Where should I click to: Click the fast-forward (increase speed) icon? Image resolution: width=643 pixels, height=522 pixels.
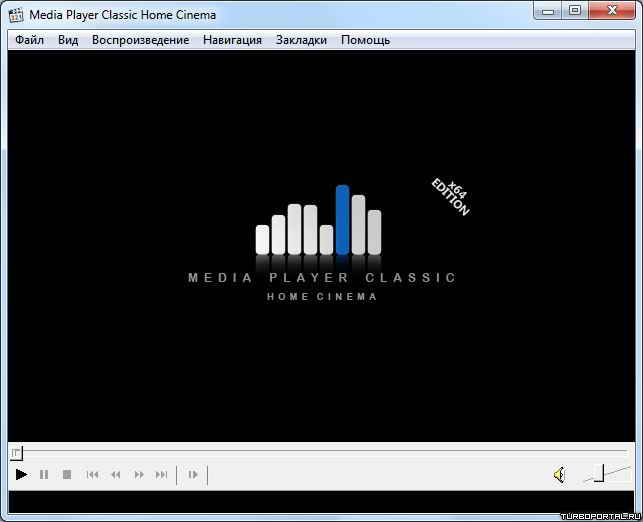(x=139, y=475)
